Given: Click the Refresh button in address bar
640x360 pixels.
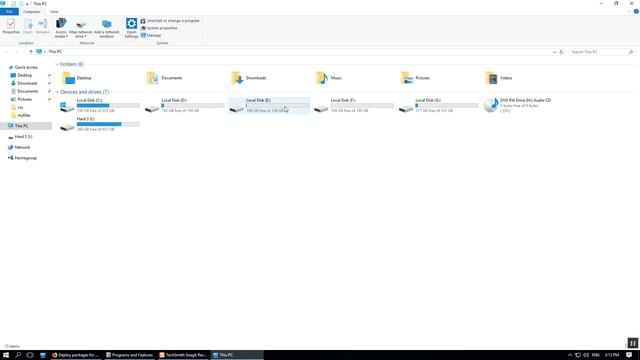Looking at the screenshot, I should [561, 52].
